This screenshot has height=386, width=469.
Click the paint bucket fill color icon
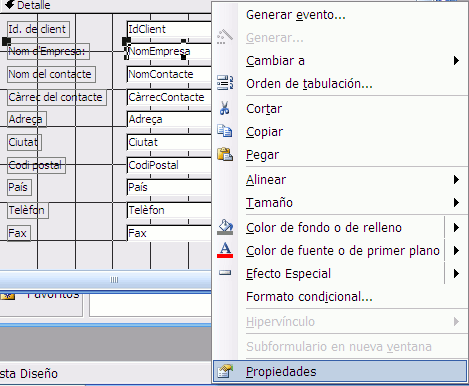225,227
